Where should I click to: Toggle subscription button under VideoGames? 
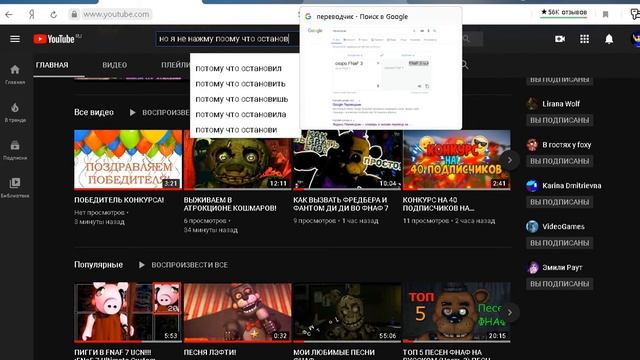560,243
